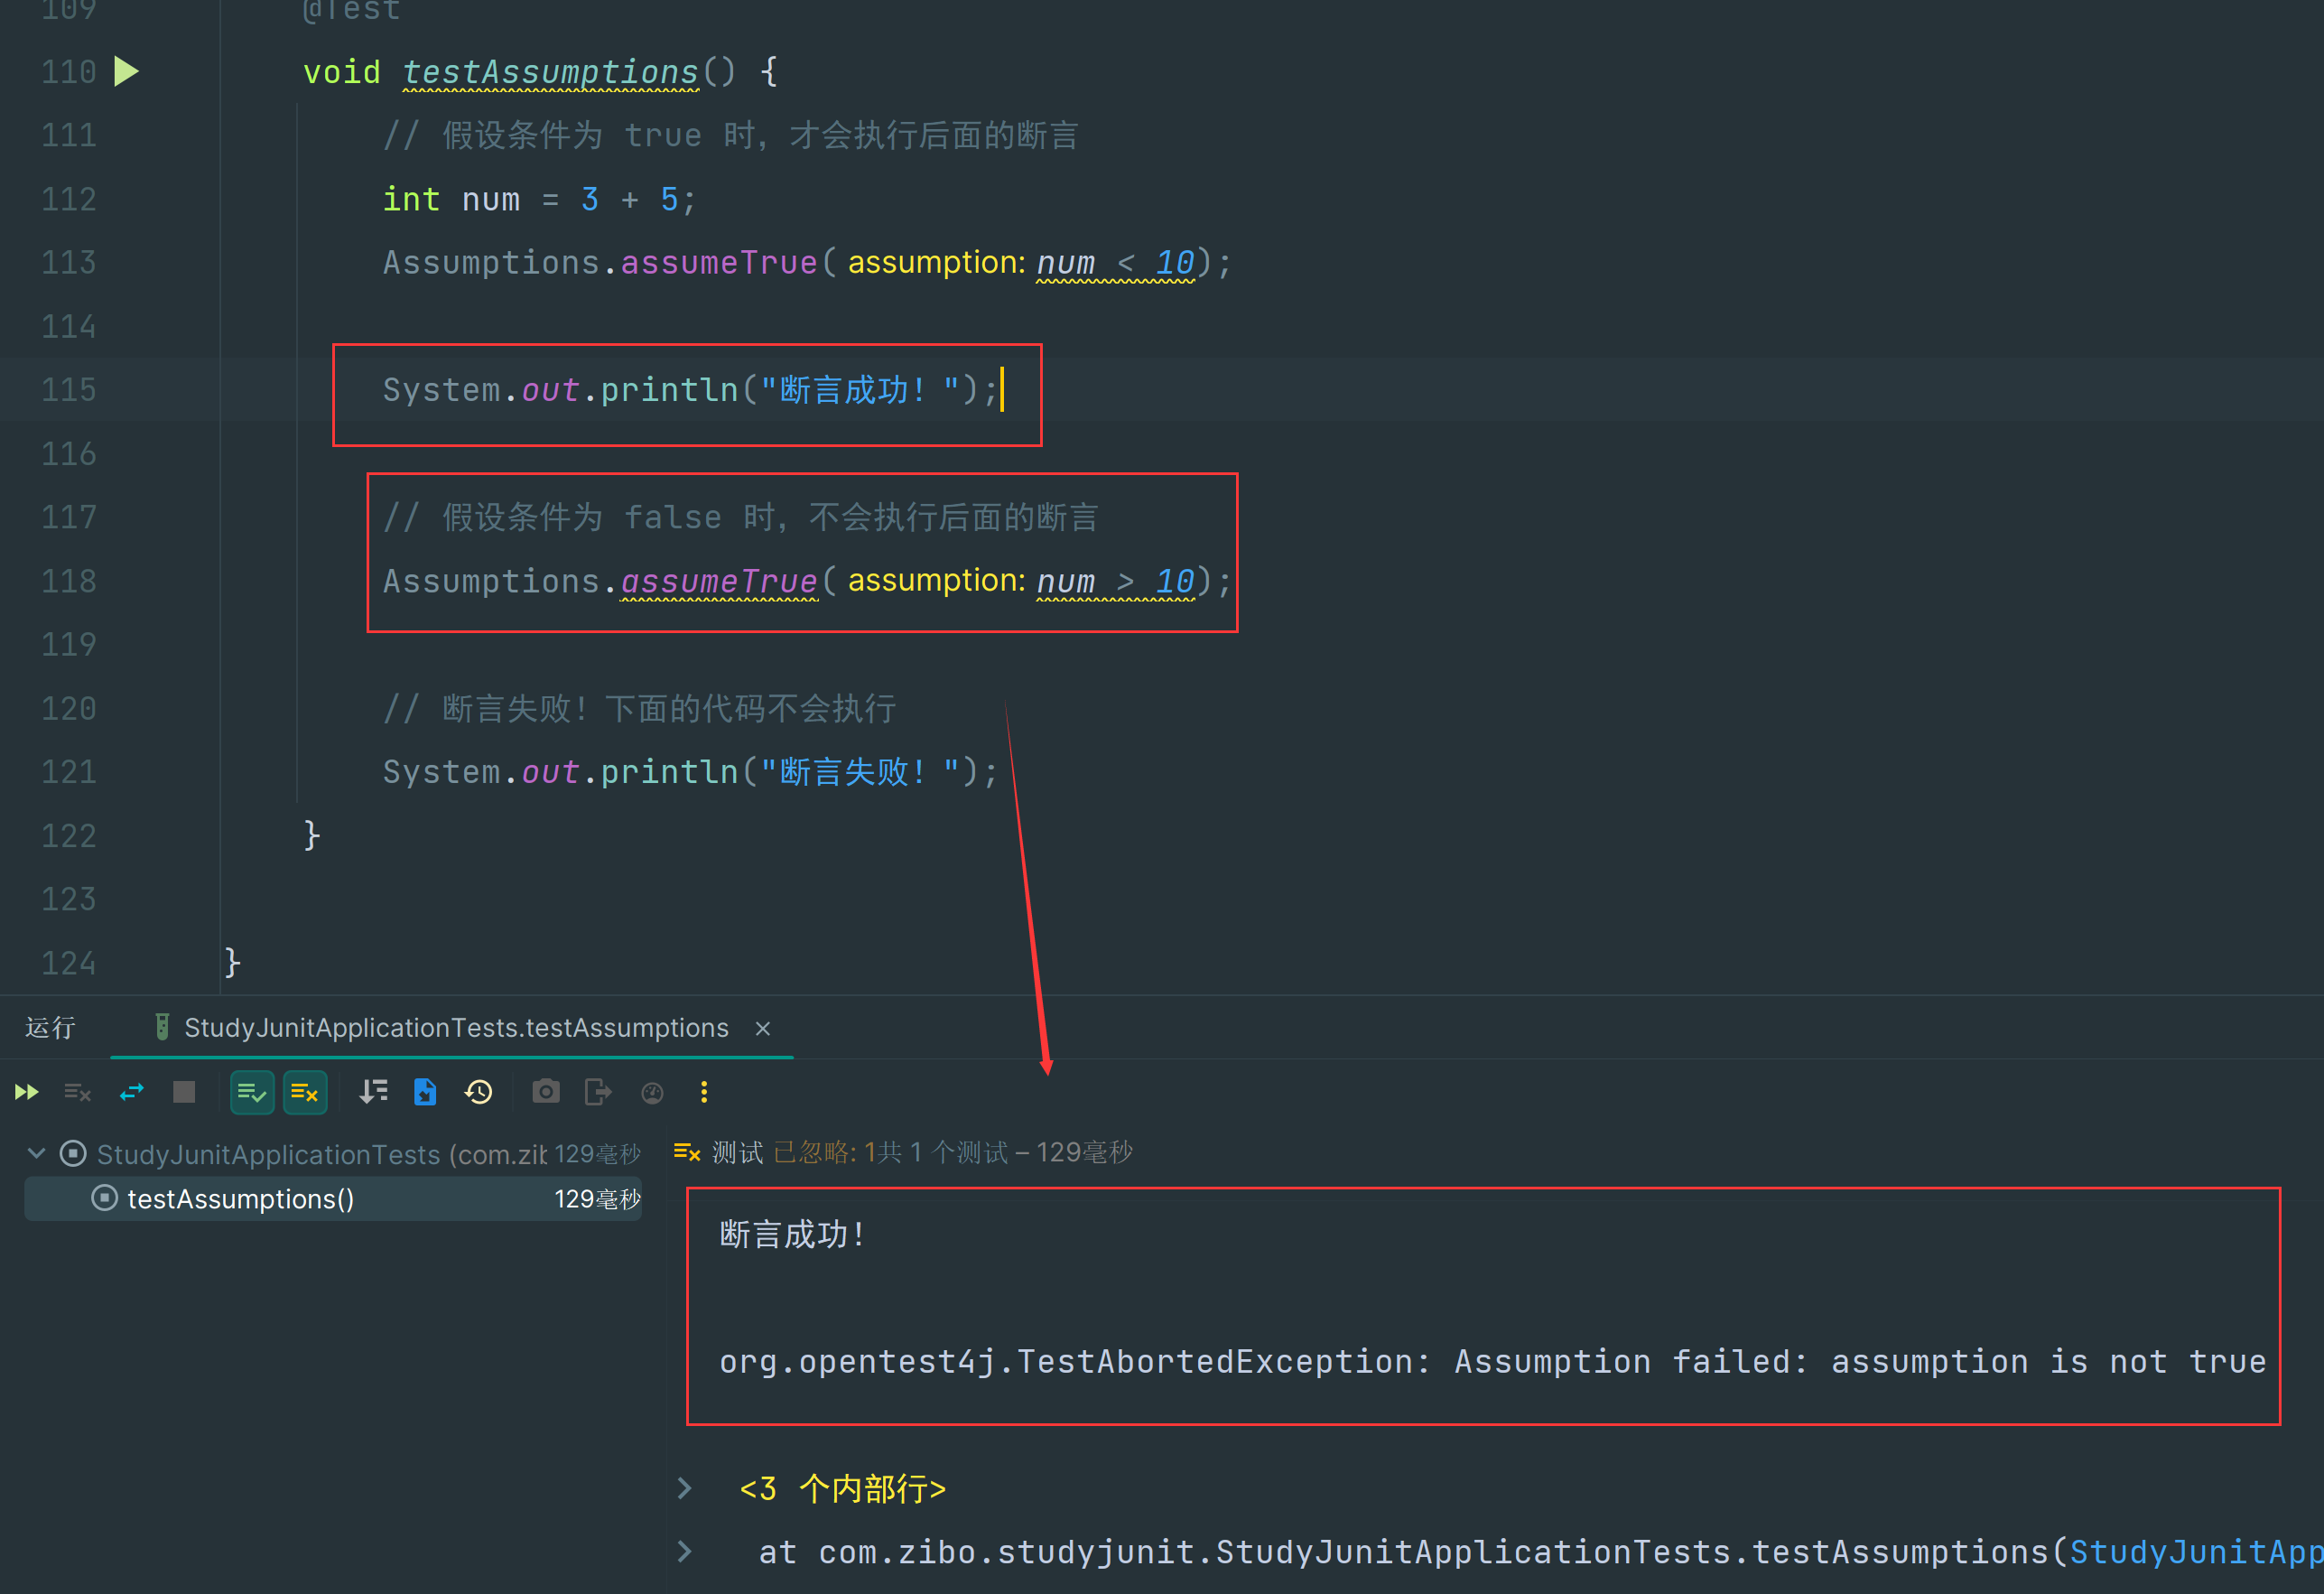Toggle show ignored tests filter

click(x=305, y=1092)
